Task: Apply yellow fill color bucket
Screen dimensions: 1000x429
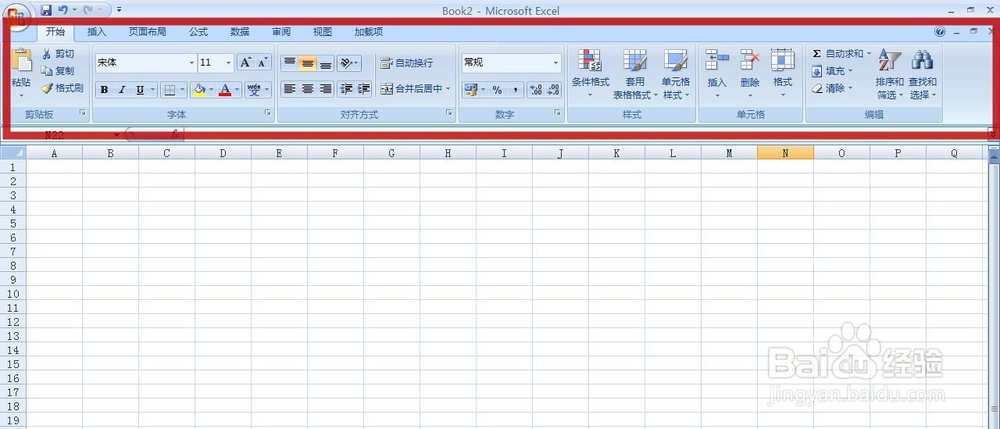Action: (198, 89)
